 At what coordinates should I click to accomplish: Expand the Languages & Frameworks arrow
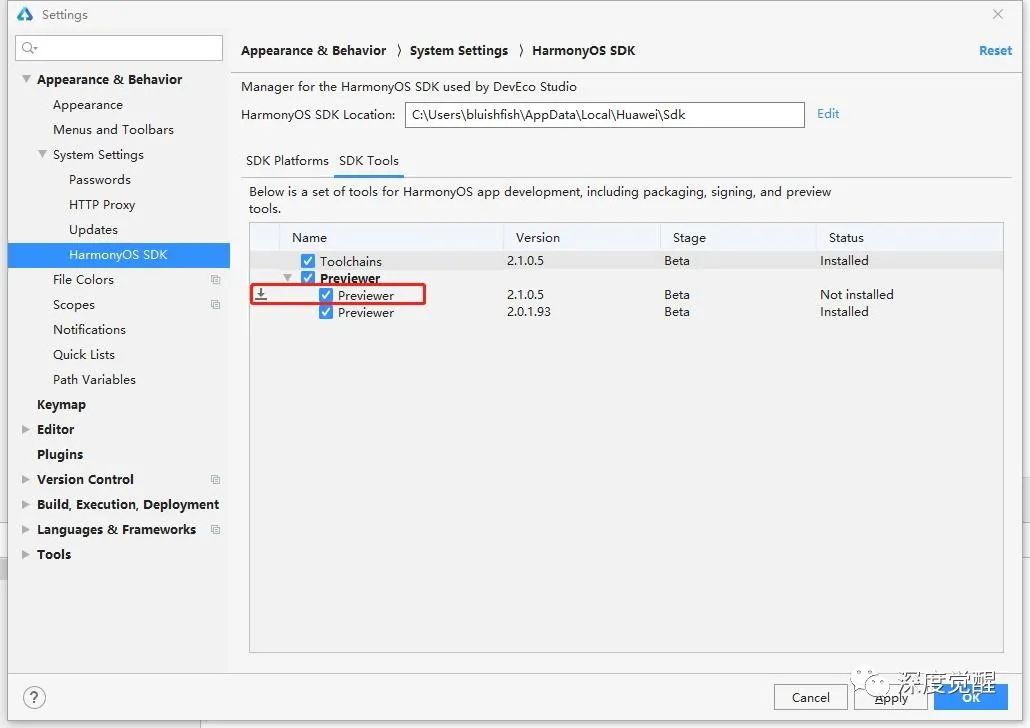26,530
